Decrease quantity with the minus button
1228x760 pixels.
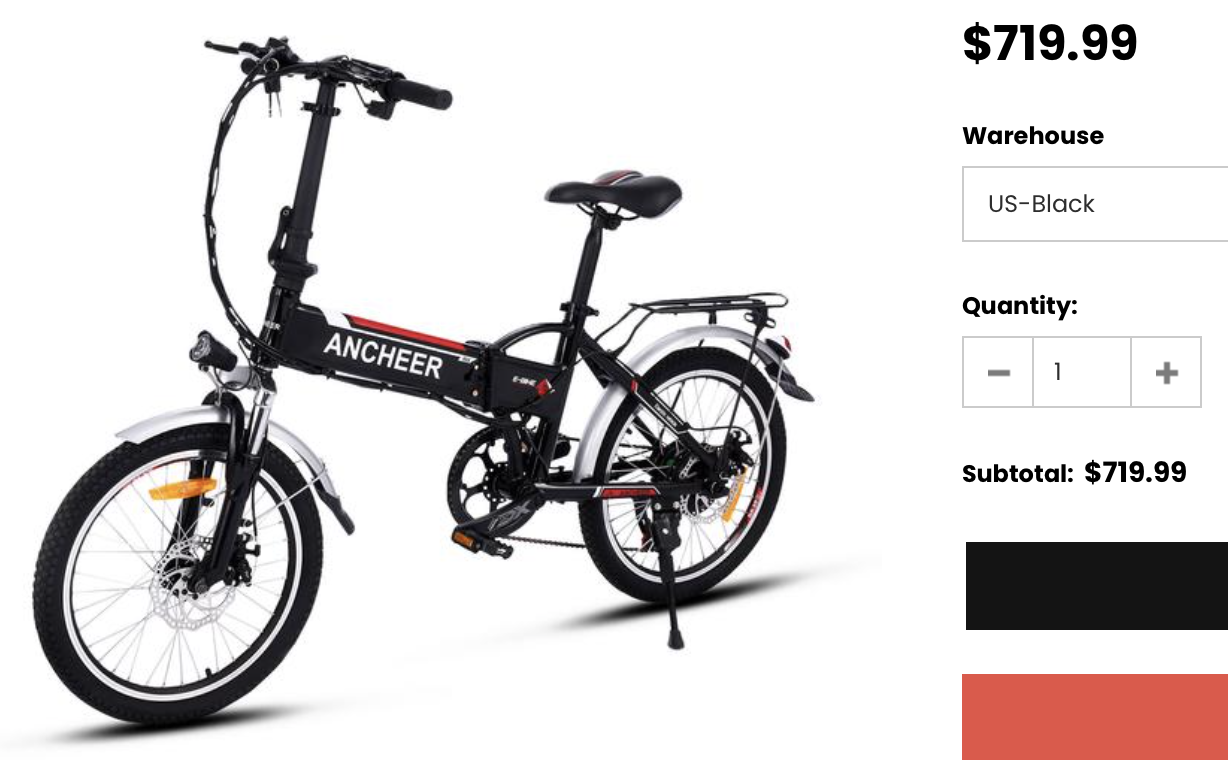(x=998, y=372)
